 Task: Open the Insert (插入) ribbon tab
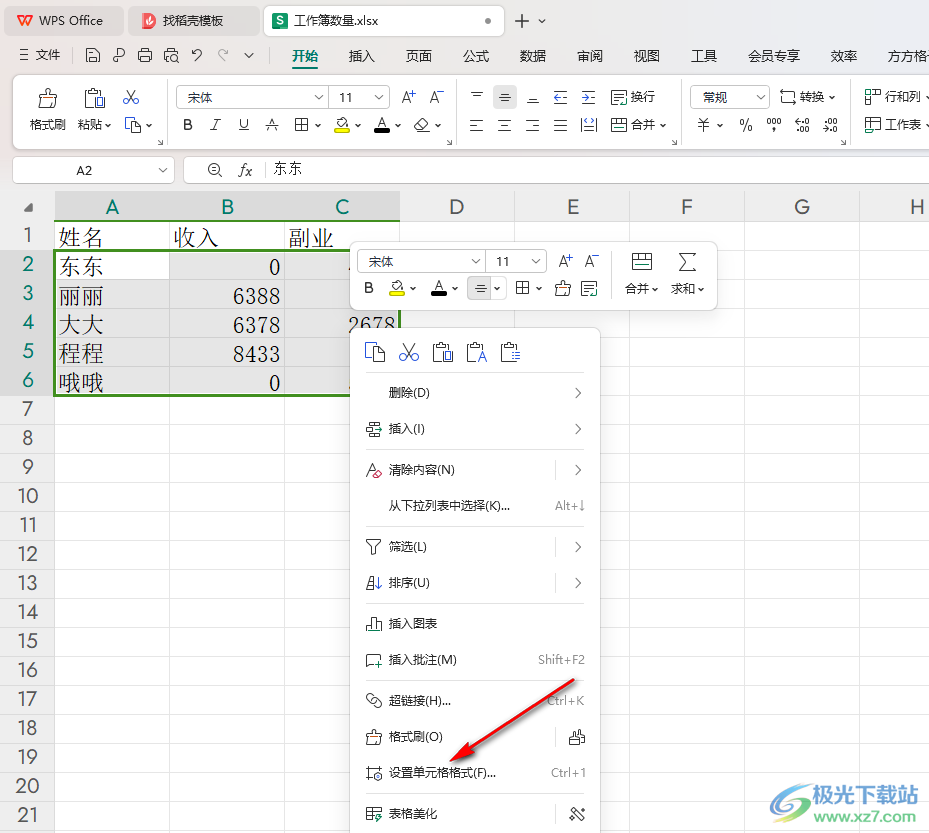coord(361,56)
